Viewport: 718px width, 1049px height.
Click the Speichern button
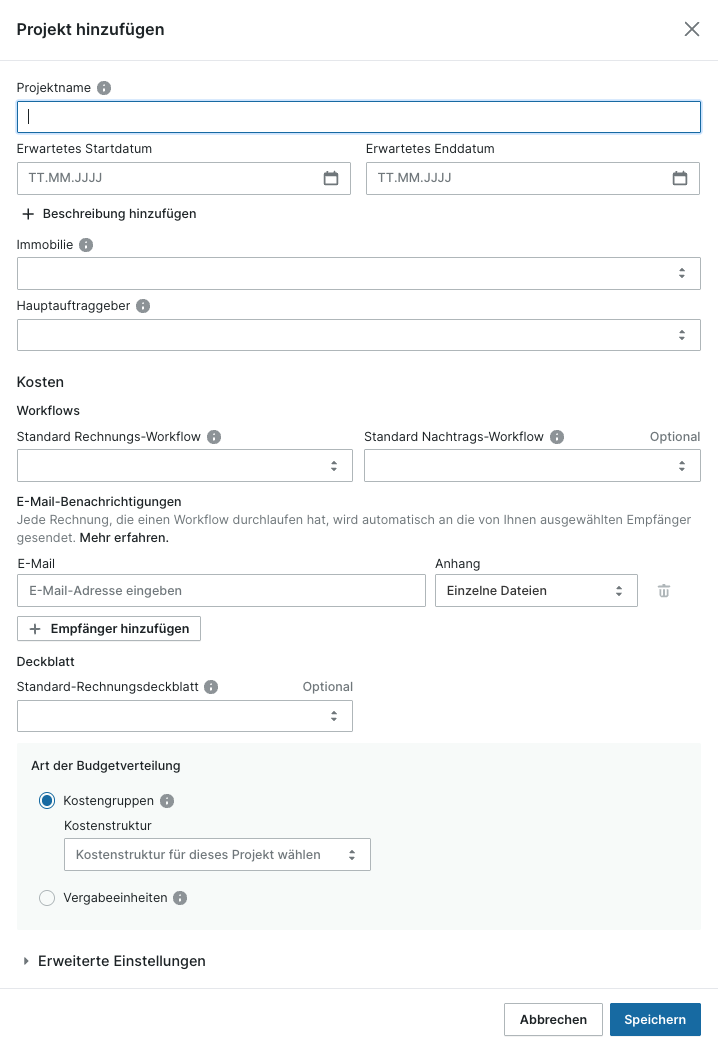click(x=655, y=1019)
